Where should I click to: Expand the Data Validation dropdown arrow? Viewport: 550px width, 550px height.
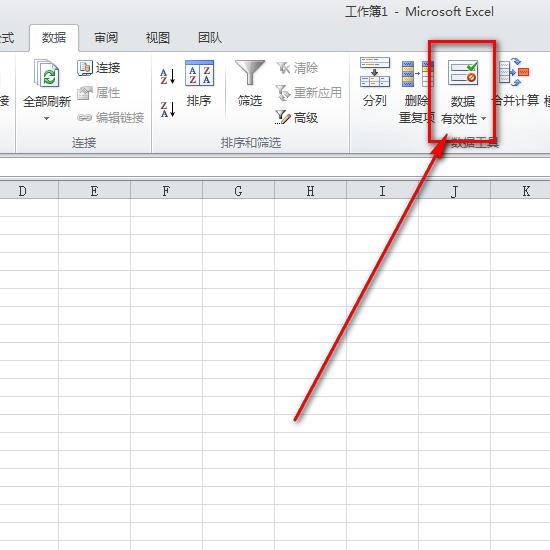click(x=484, y=119)
